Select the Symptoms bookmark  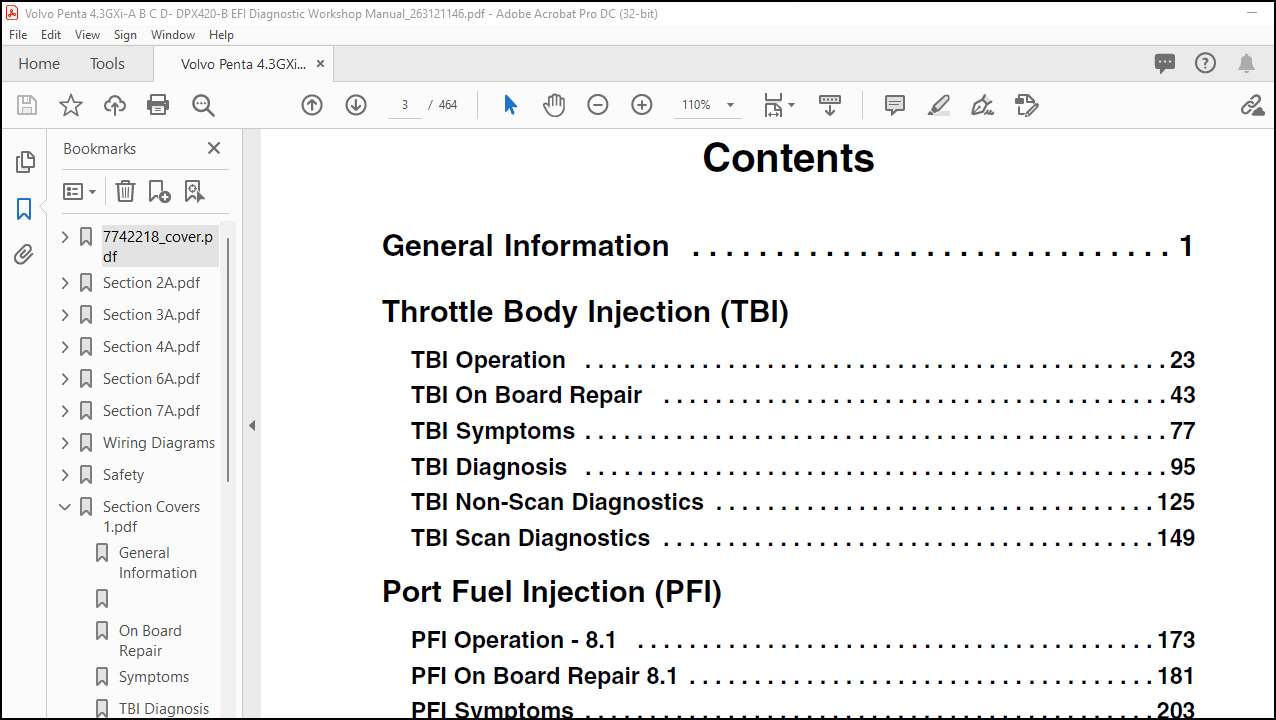154,677
